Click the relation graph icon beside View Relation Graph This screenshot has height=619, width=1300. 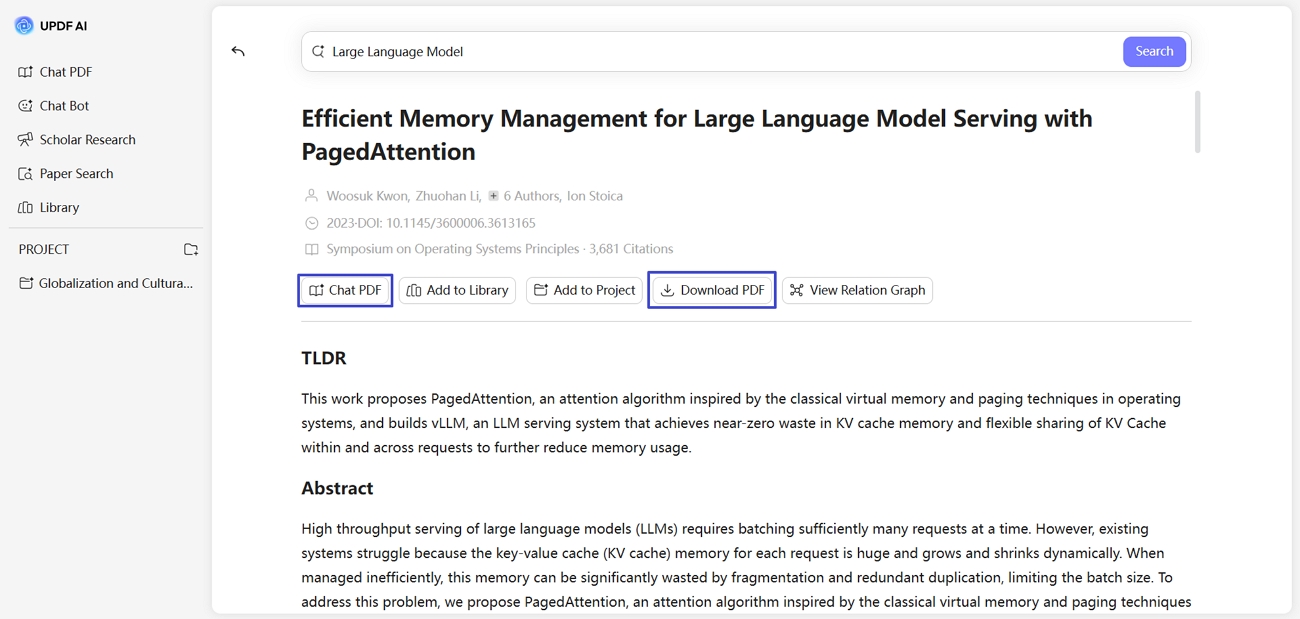pyautogui.click(x=796, y=290)
